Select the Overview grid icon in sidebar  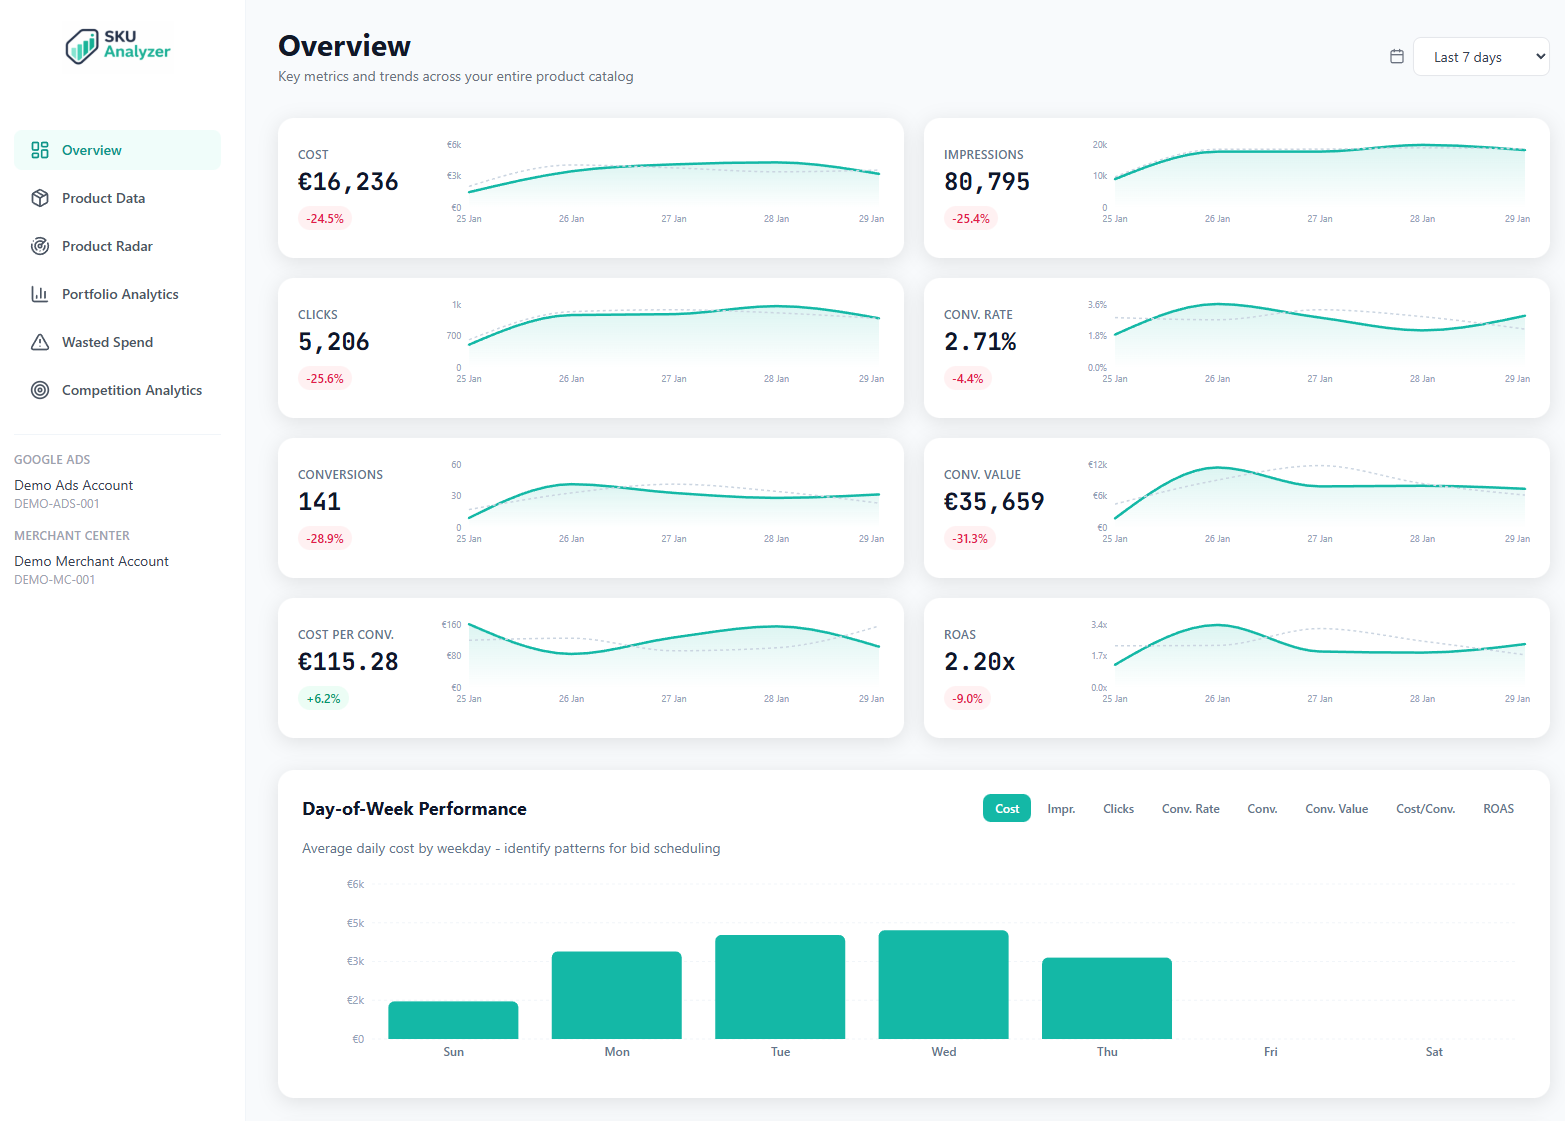pos(40,150)
